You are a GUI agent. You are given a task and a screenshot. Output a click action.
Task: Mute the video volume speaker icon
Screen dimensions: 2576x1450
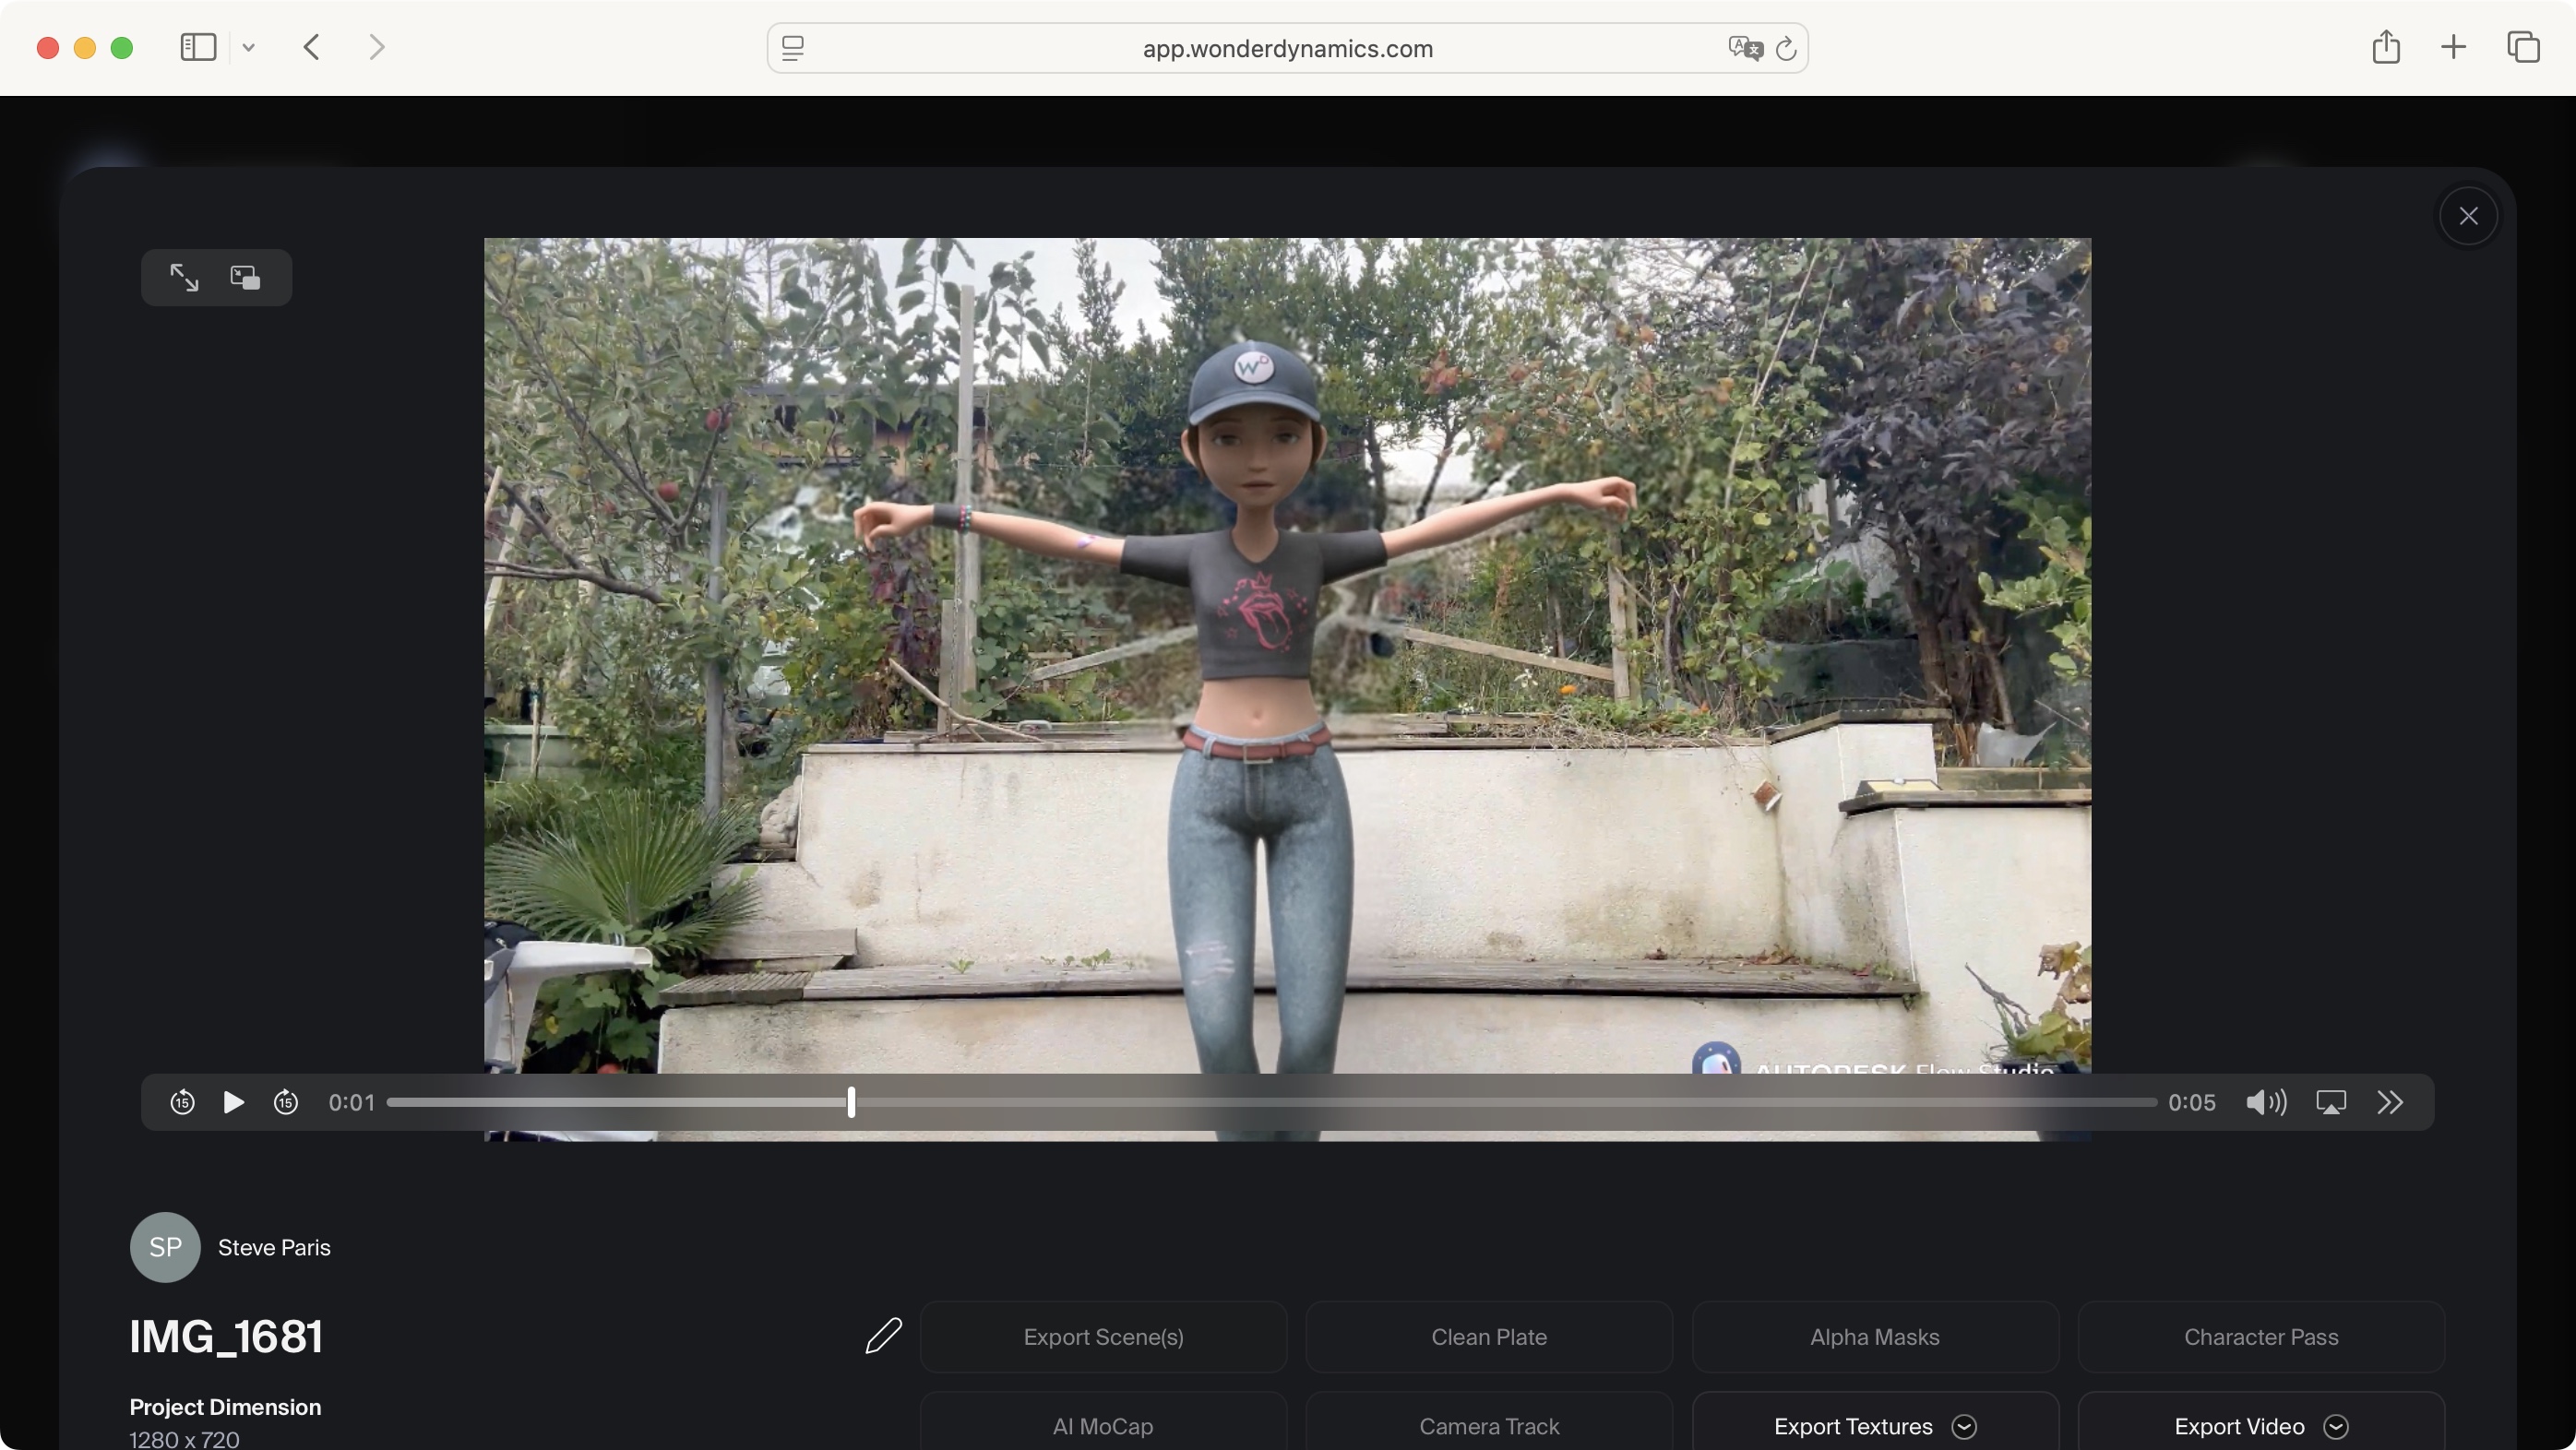[x=2265, y=1102]
